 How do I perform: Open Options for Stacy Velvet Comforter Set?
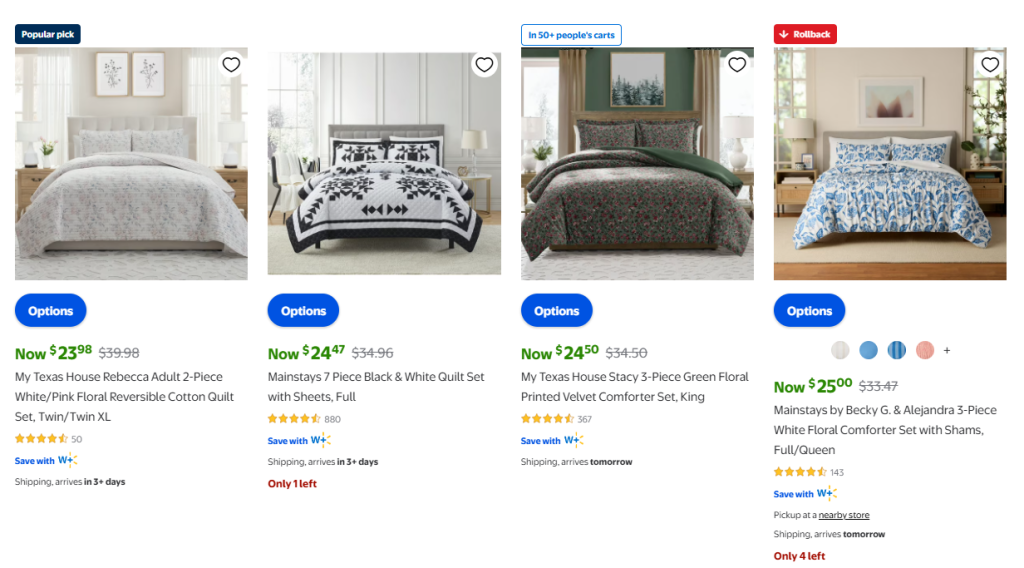(x=557, y=311)
